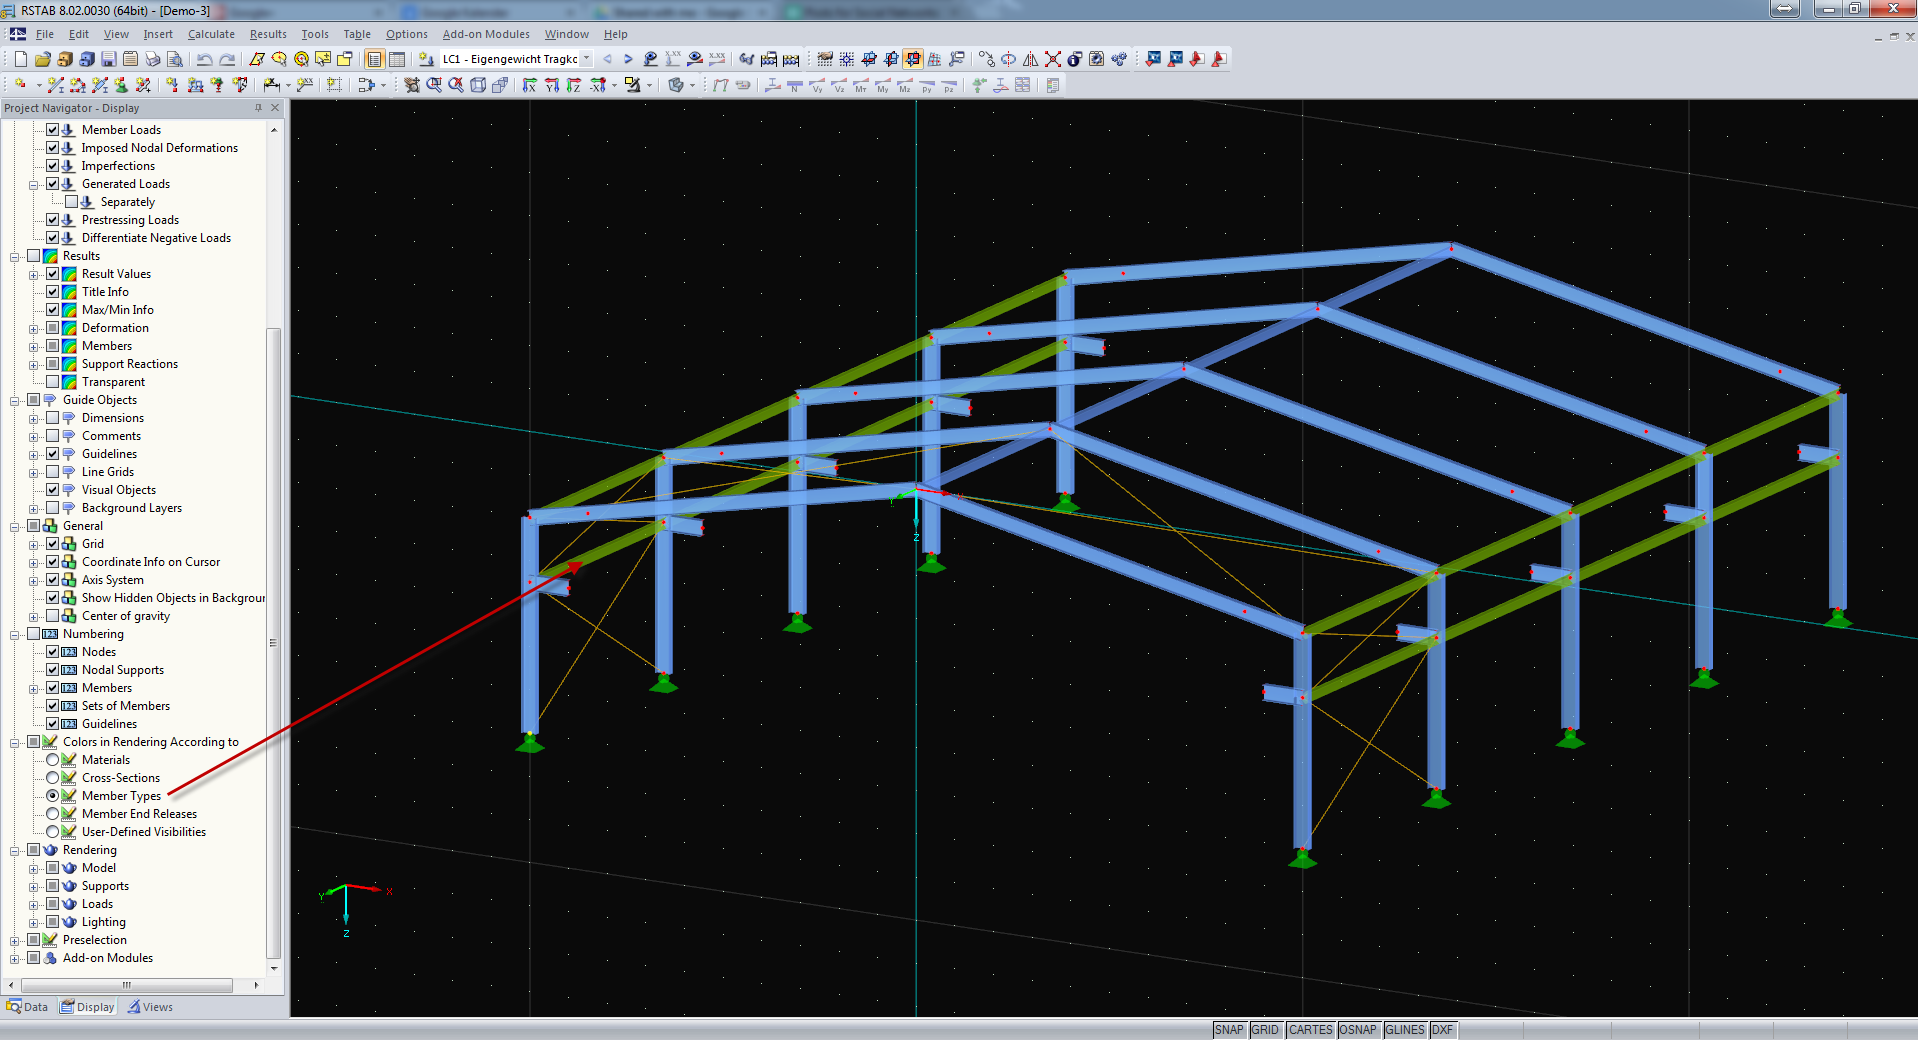Select the Materials rendering radio button

[53, 759]
